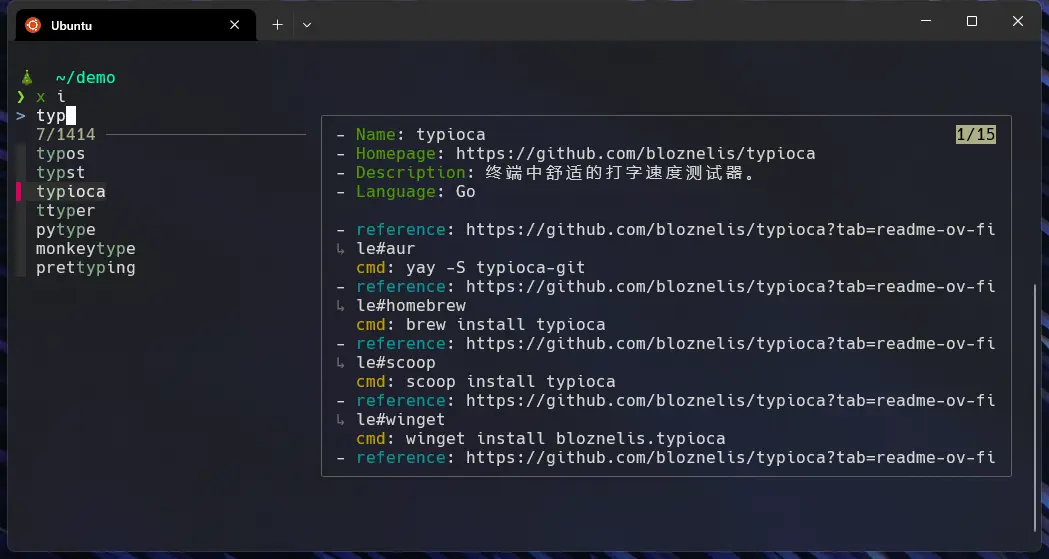Select 'prettyping' in results list
The height and width of the screenshot is (559, 1049).
click(x=86, y=267)
